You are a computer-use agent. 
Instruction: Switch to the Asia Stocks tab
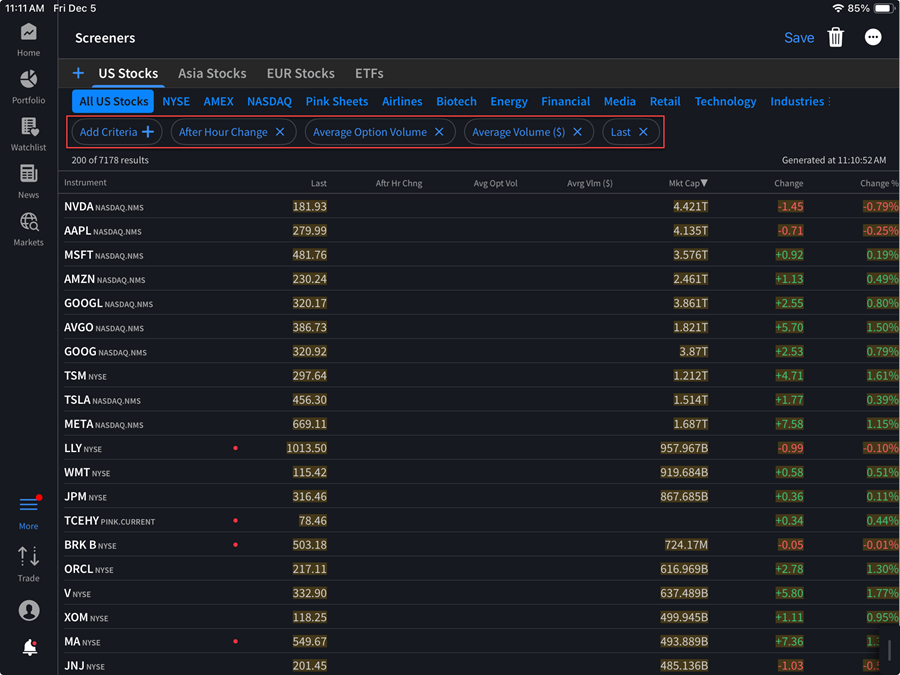click(212, 73)
